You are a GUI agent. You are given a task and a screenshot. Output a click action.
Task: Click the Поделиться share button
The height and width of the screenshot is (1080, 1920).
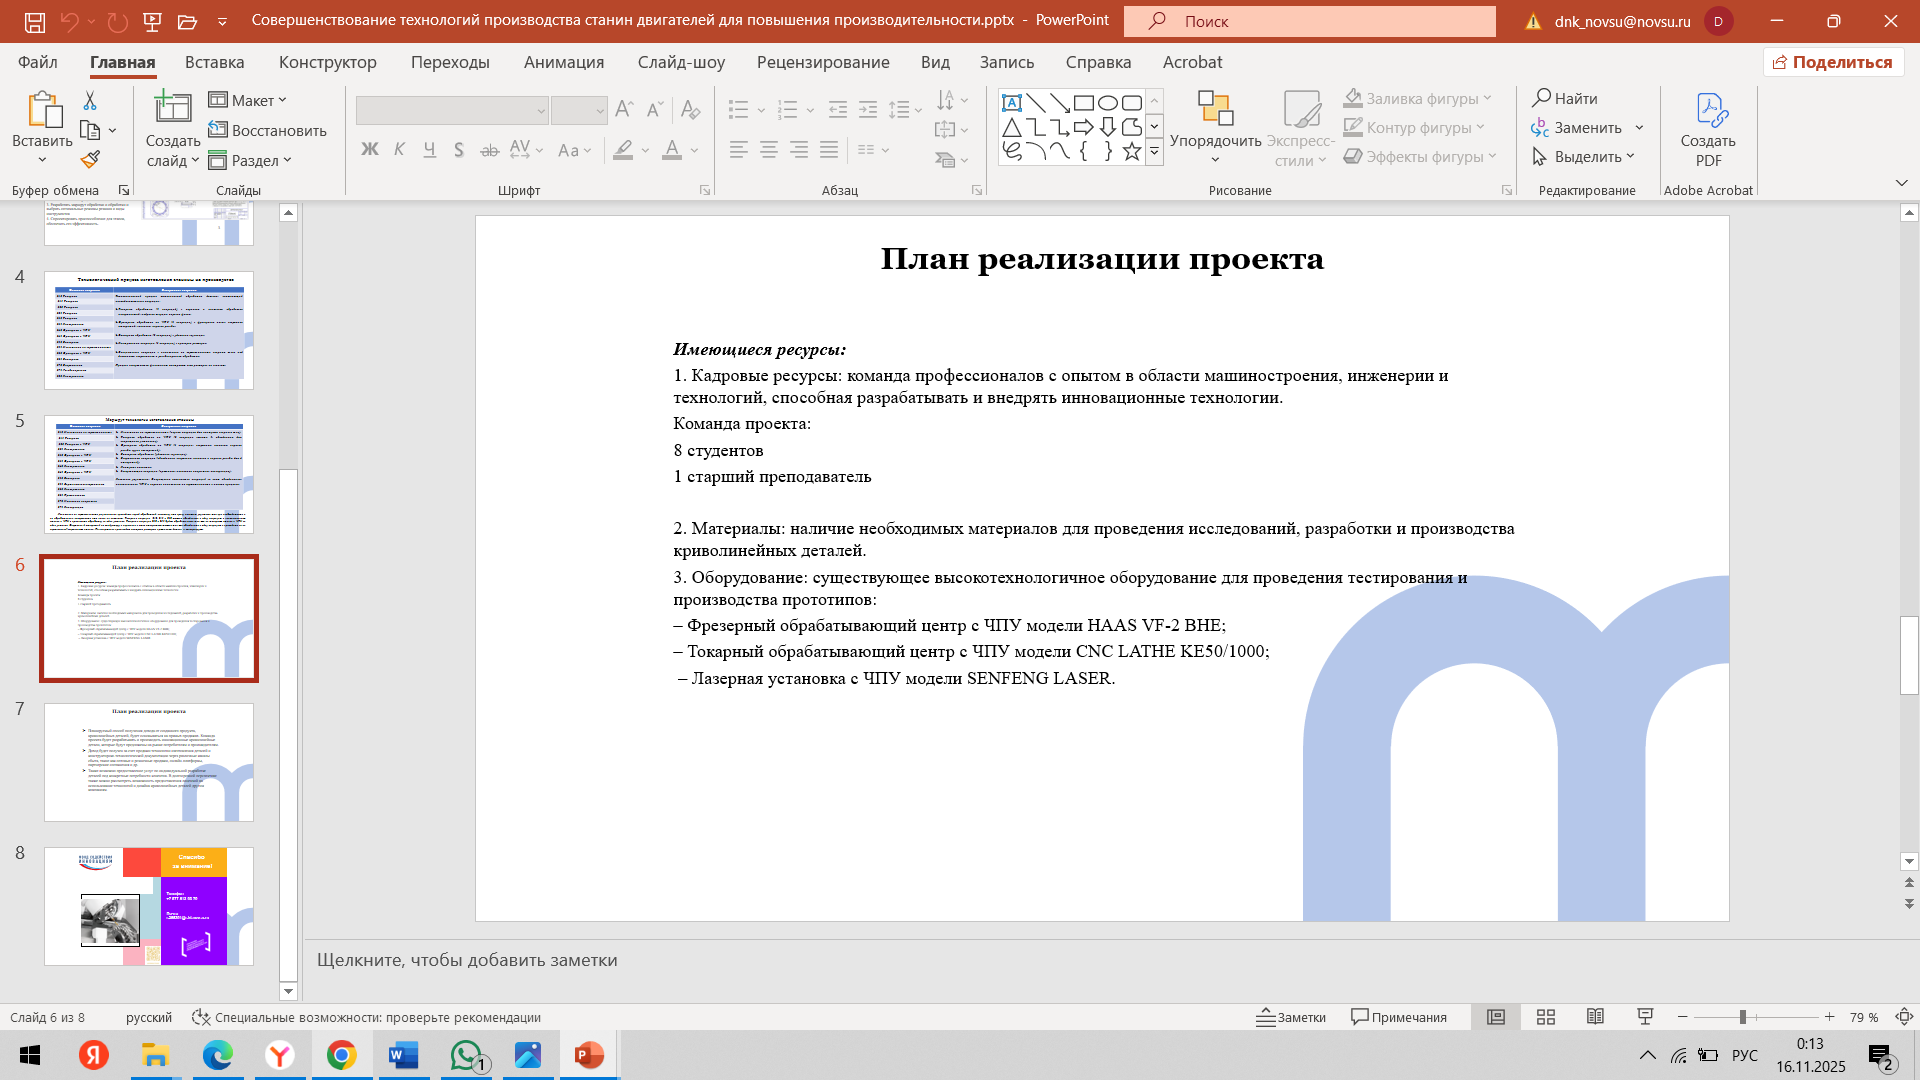coord(1833,62)
